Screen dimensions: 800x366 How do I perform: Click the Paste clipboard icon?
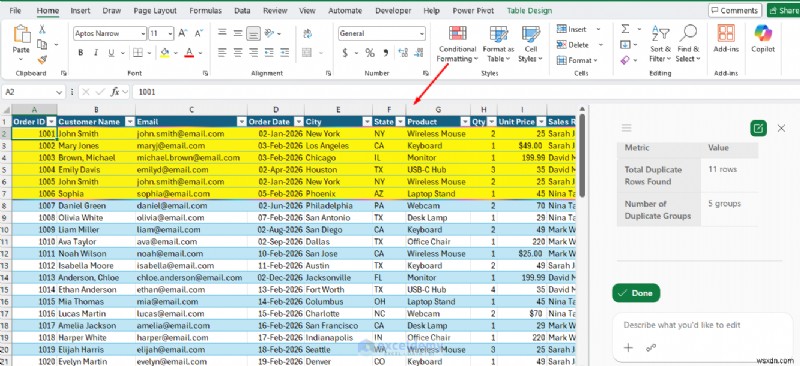(21, 34)
